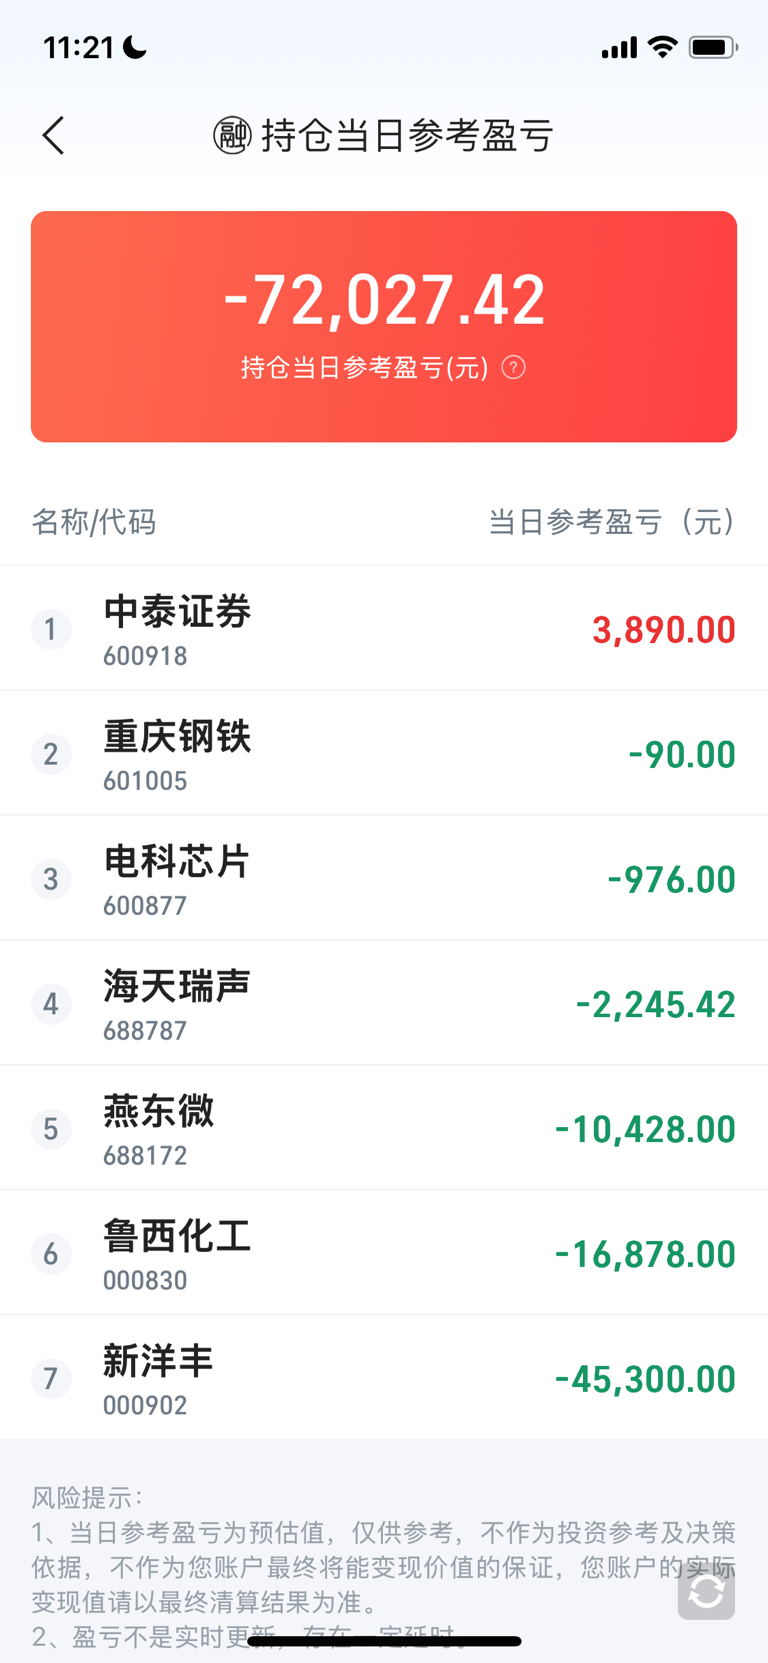The width and height of the screenshot is (768, 1663).
Task: Tap the rank 1 number badge
Action: pos(51,630)
